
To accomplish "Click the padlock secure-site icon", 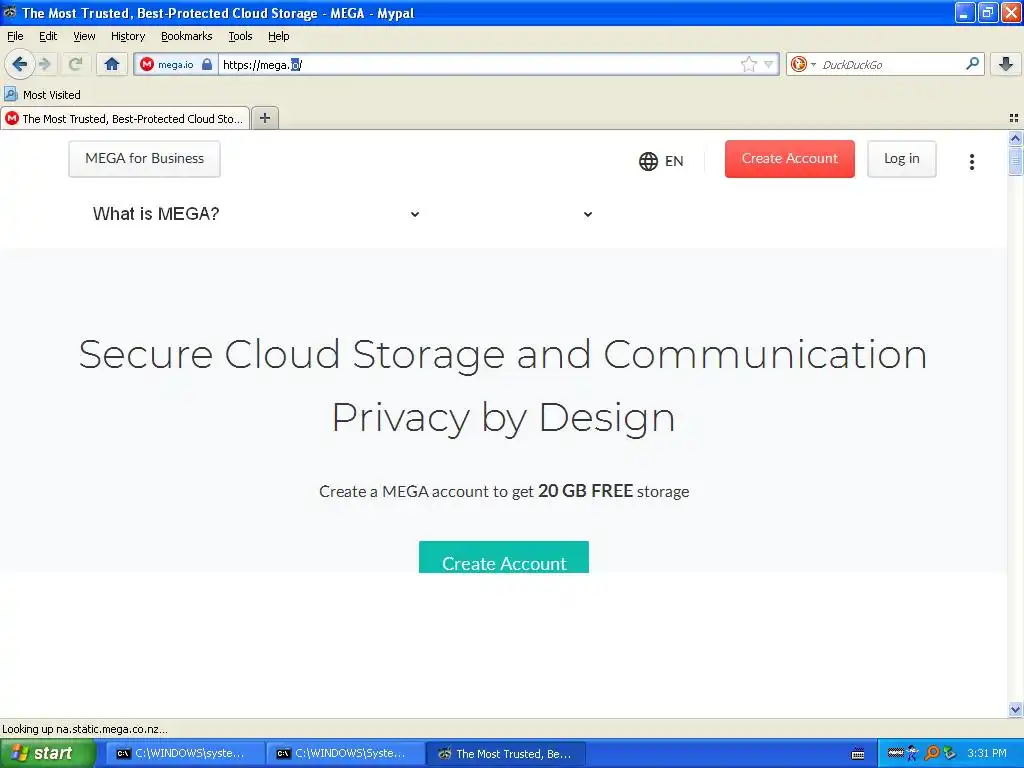I will (x=207, y=64).
